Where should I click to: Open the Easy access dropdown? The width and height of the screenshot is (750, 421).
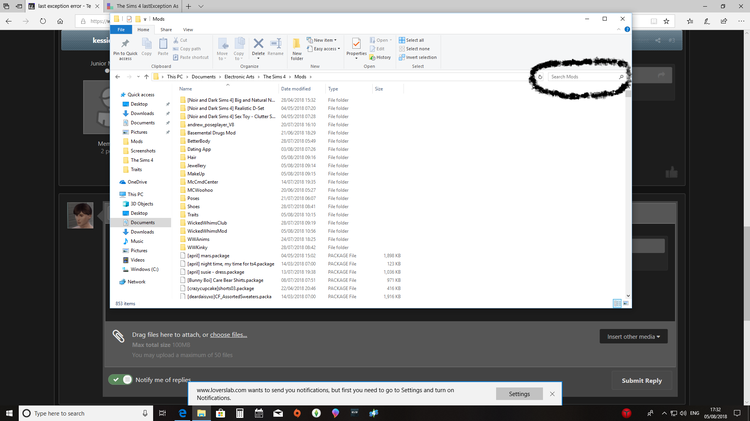click(323, 49)
